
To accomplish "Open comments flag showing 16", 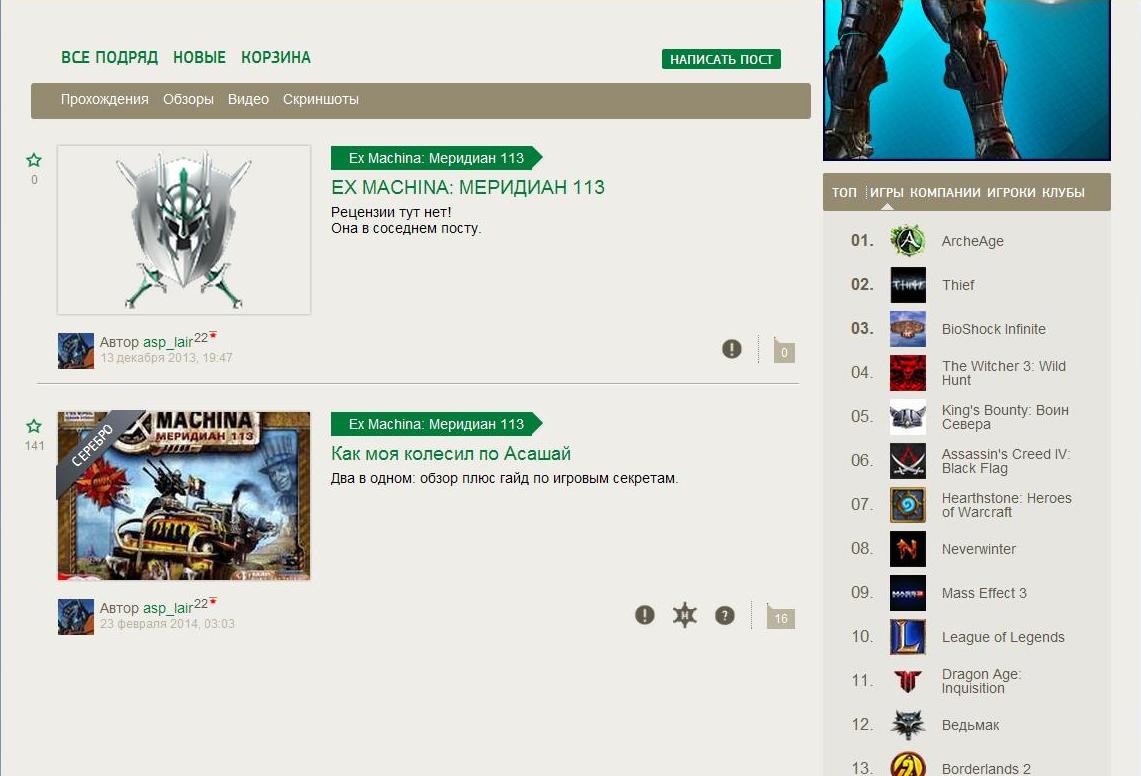I will [x=781, y=617].
